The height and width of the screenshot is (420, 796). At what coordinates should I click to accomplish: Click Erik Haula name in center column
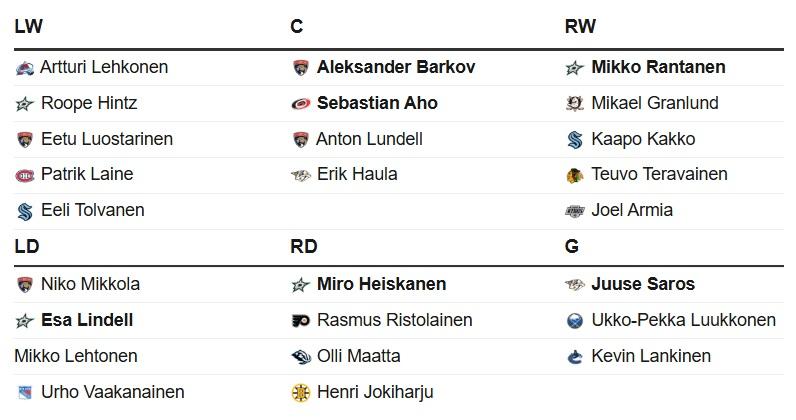pos(357,174)
